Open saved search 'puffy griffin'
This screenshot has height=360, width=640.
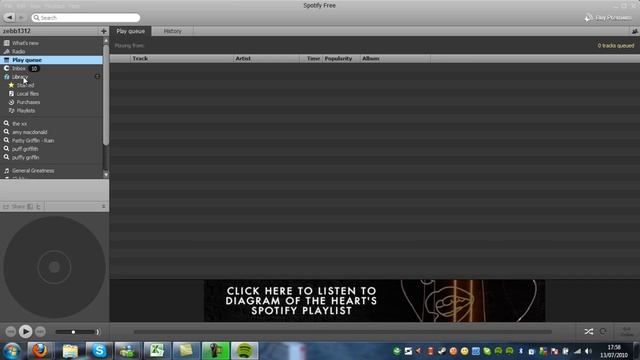[x=25, y=157]
